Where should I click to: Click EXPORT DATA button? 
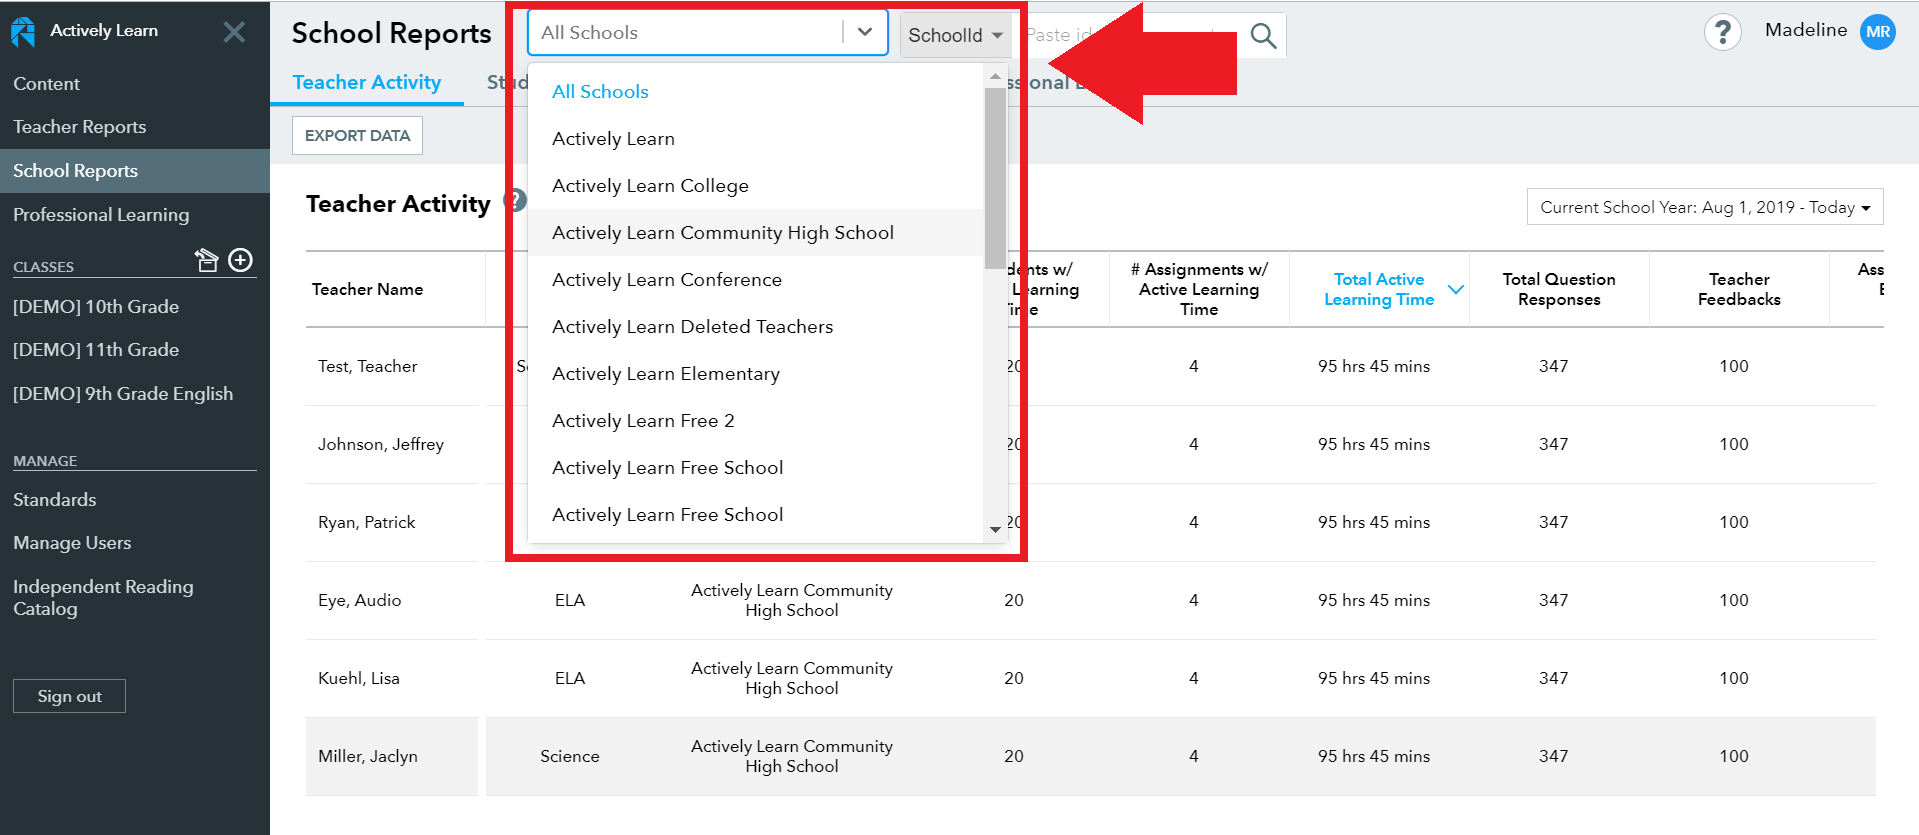pyautogui.click(x=357, y=136)
